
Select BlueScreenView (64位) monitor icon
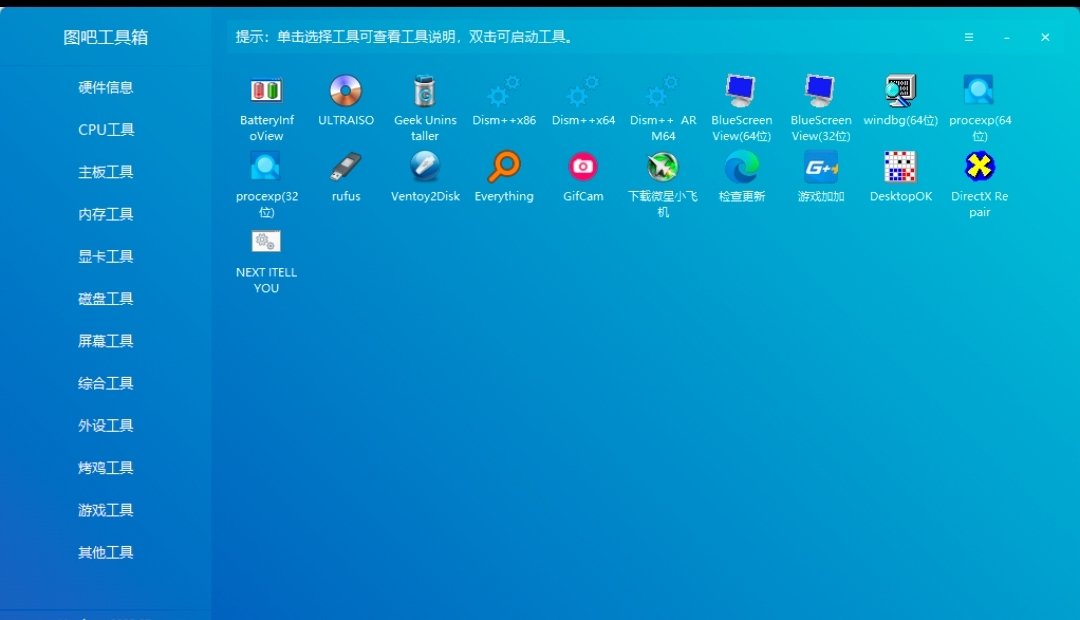[x=741, y=90]
